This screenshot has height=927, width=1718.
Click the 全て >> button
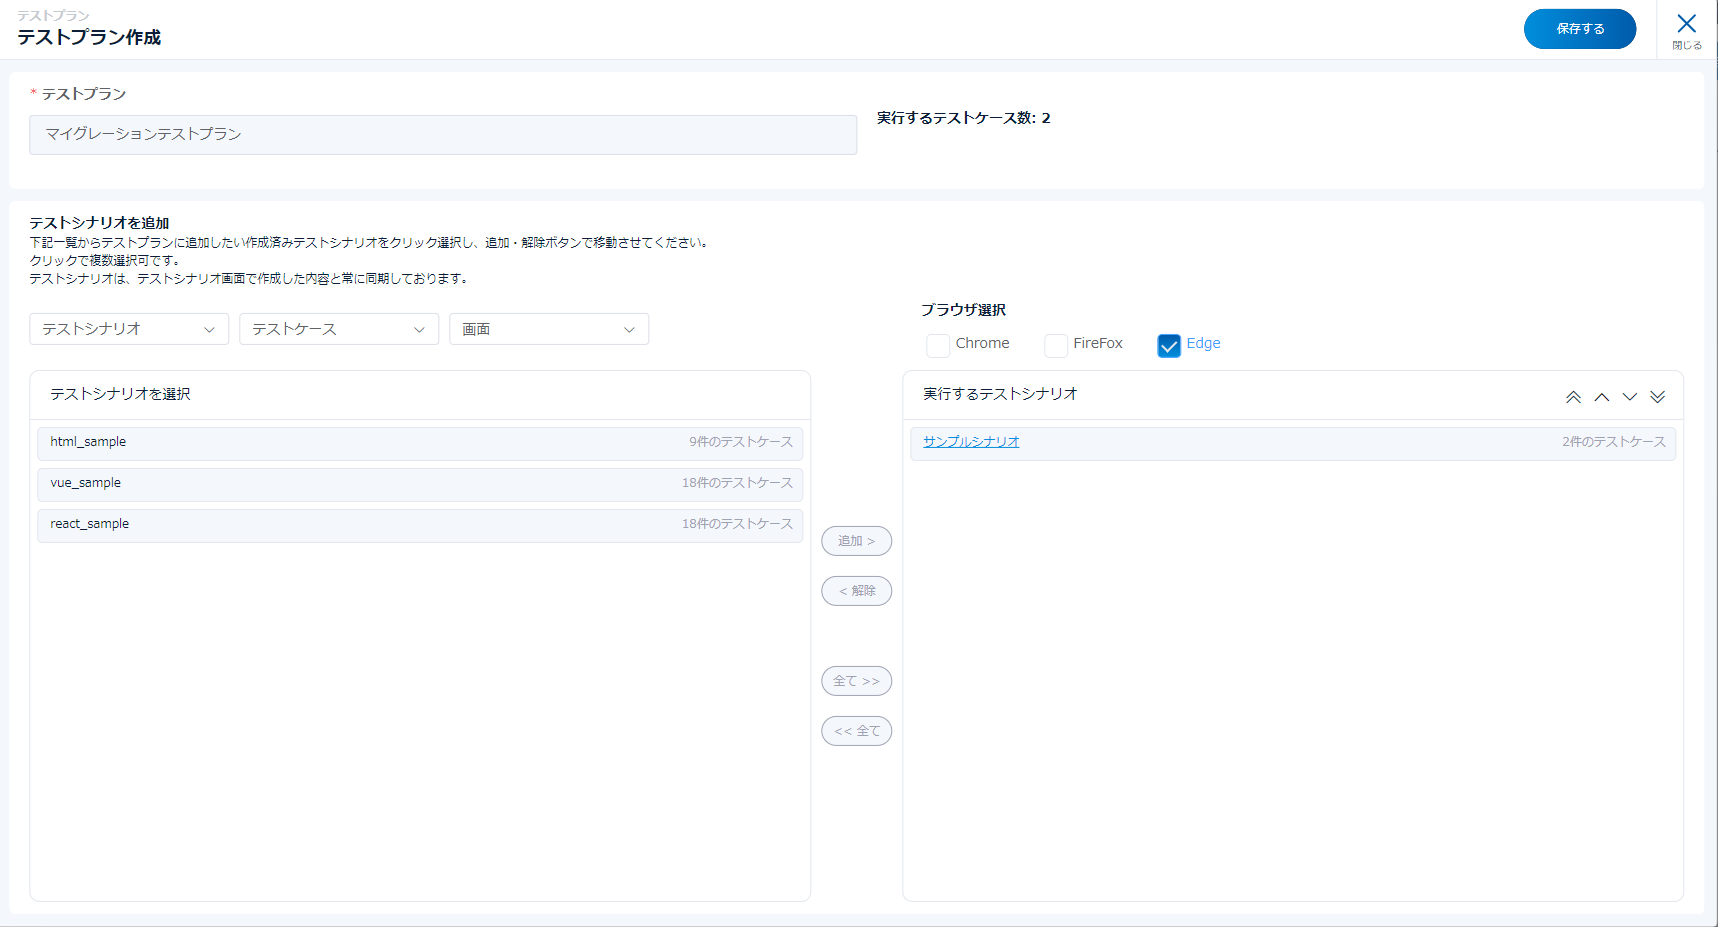(x=857, y=681)
